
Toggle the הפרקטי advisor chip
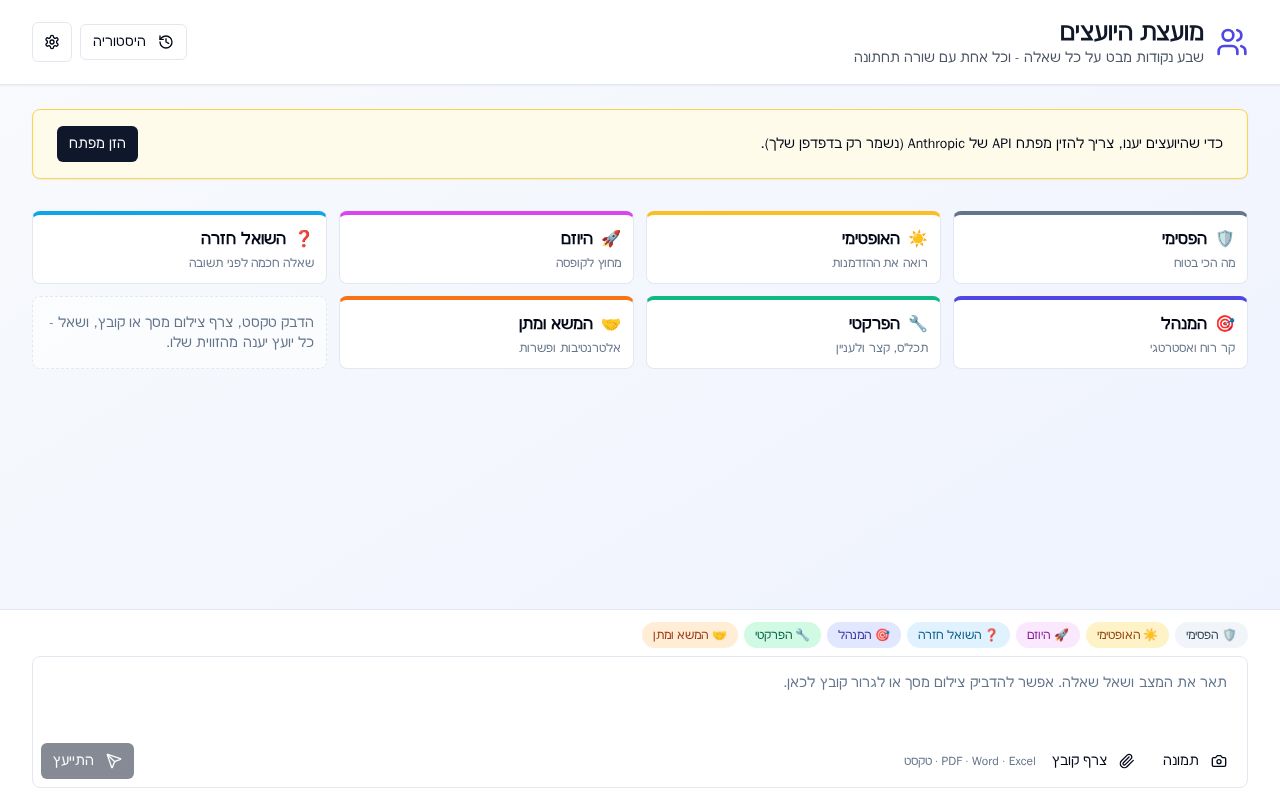(782, 635)
